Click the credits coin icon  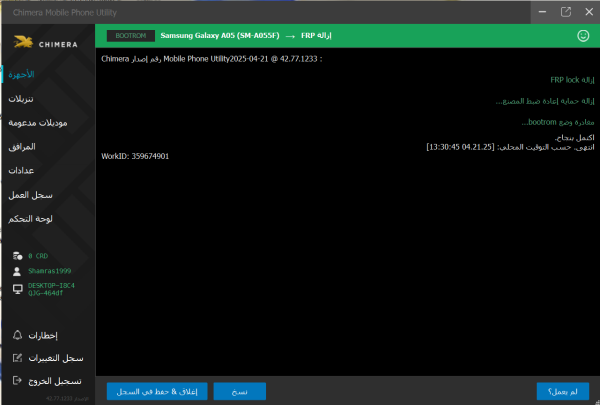[x=17, y=256]
